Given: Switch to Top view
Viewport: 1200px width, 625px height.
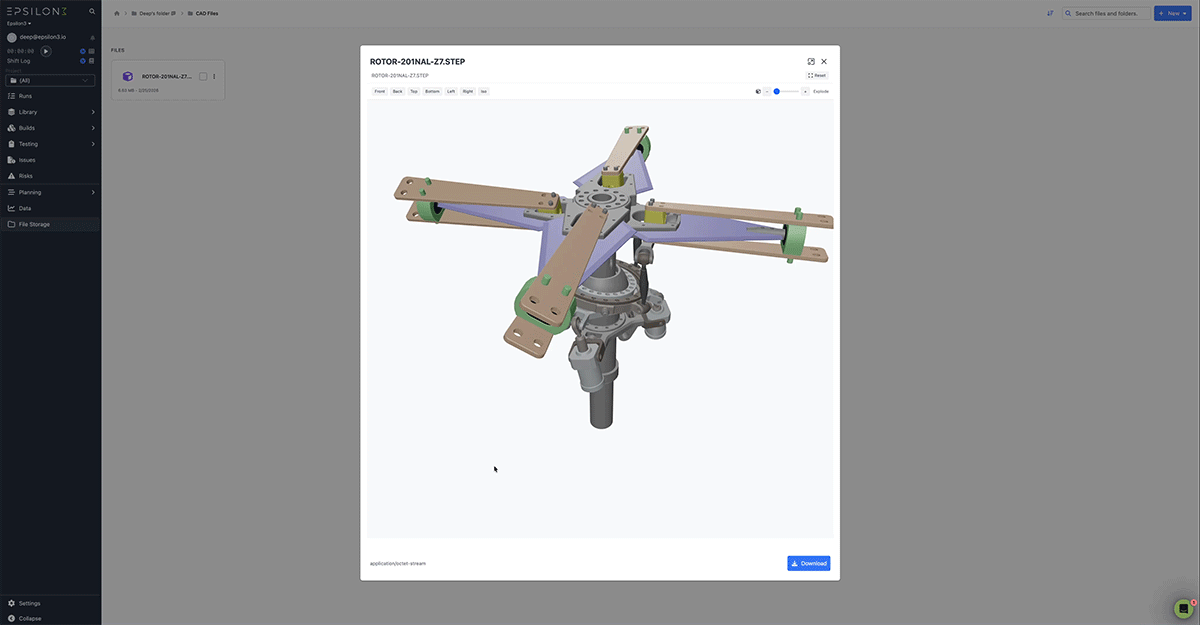Looking at the screenshot, I should (x=414, y=91).
